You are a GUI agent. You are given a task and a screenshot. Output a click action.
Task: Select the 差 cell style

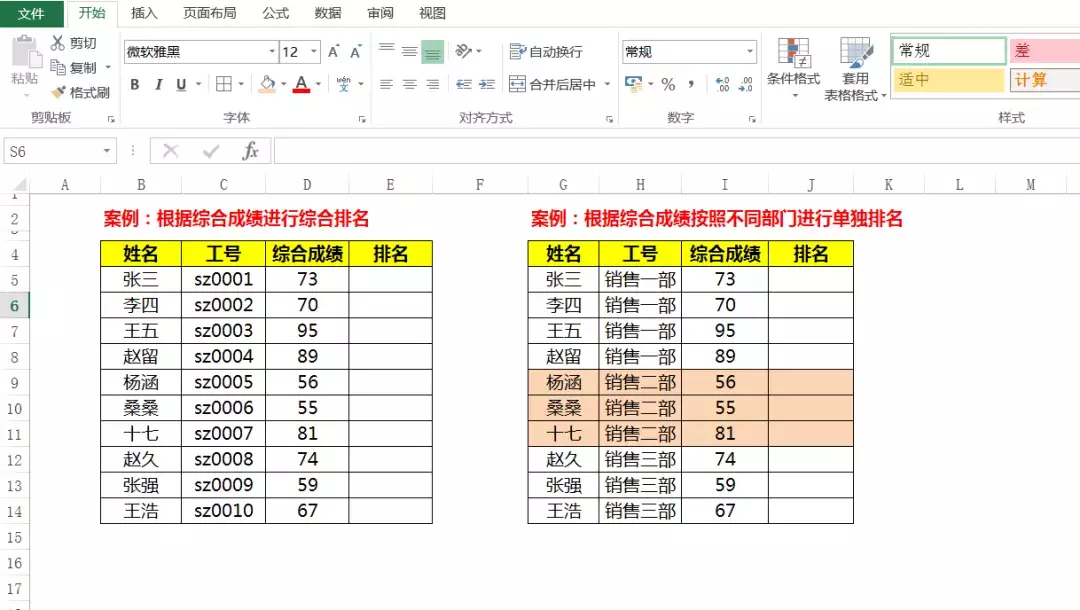[x=1045, y=50]
